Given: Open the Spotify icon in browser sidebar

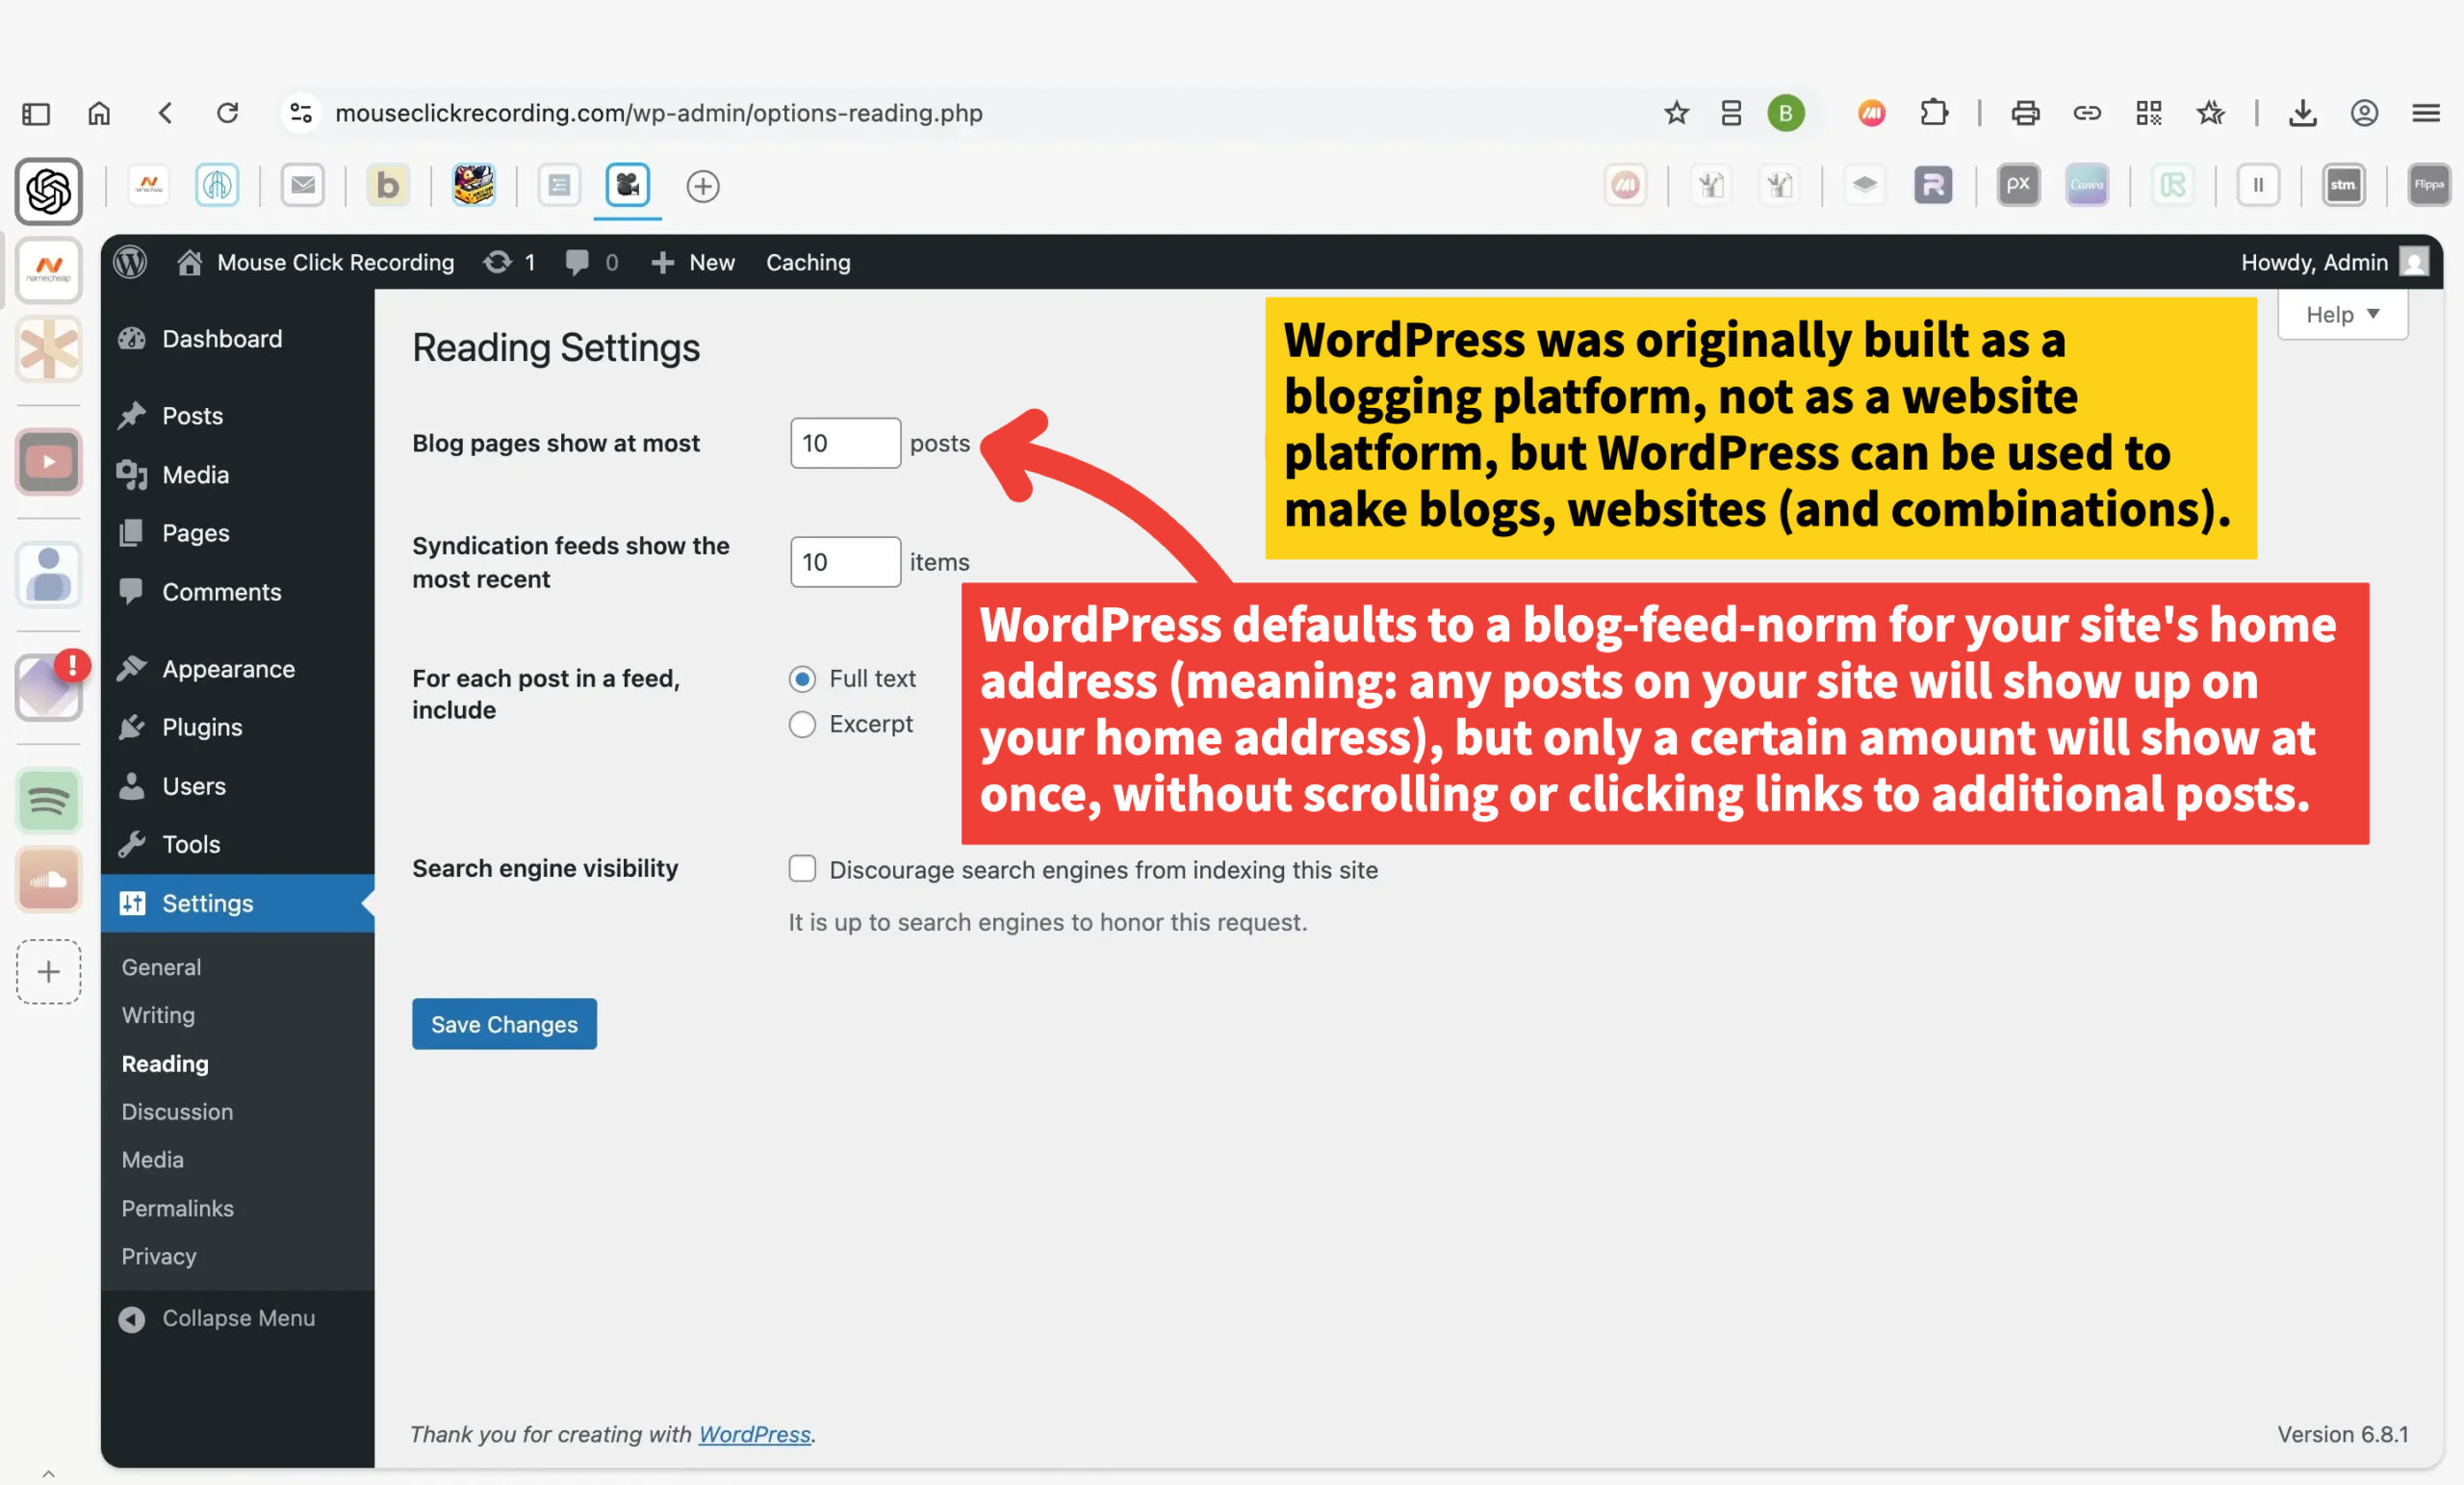Looking at the screenshot, I should tap(48, 800).
